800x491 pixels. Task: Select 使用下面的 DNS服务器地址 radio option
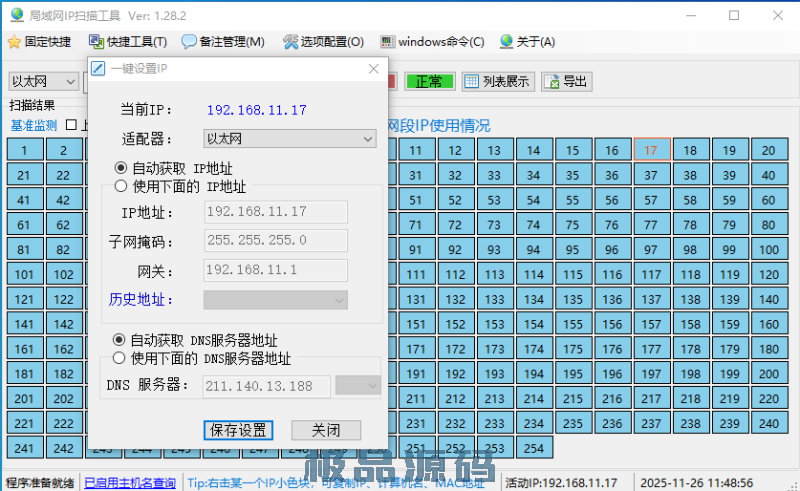click(x=120, y=358)
